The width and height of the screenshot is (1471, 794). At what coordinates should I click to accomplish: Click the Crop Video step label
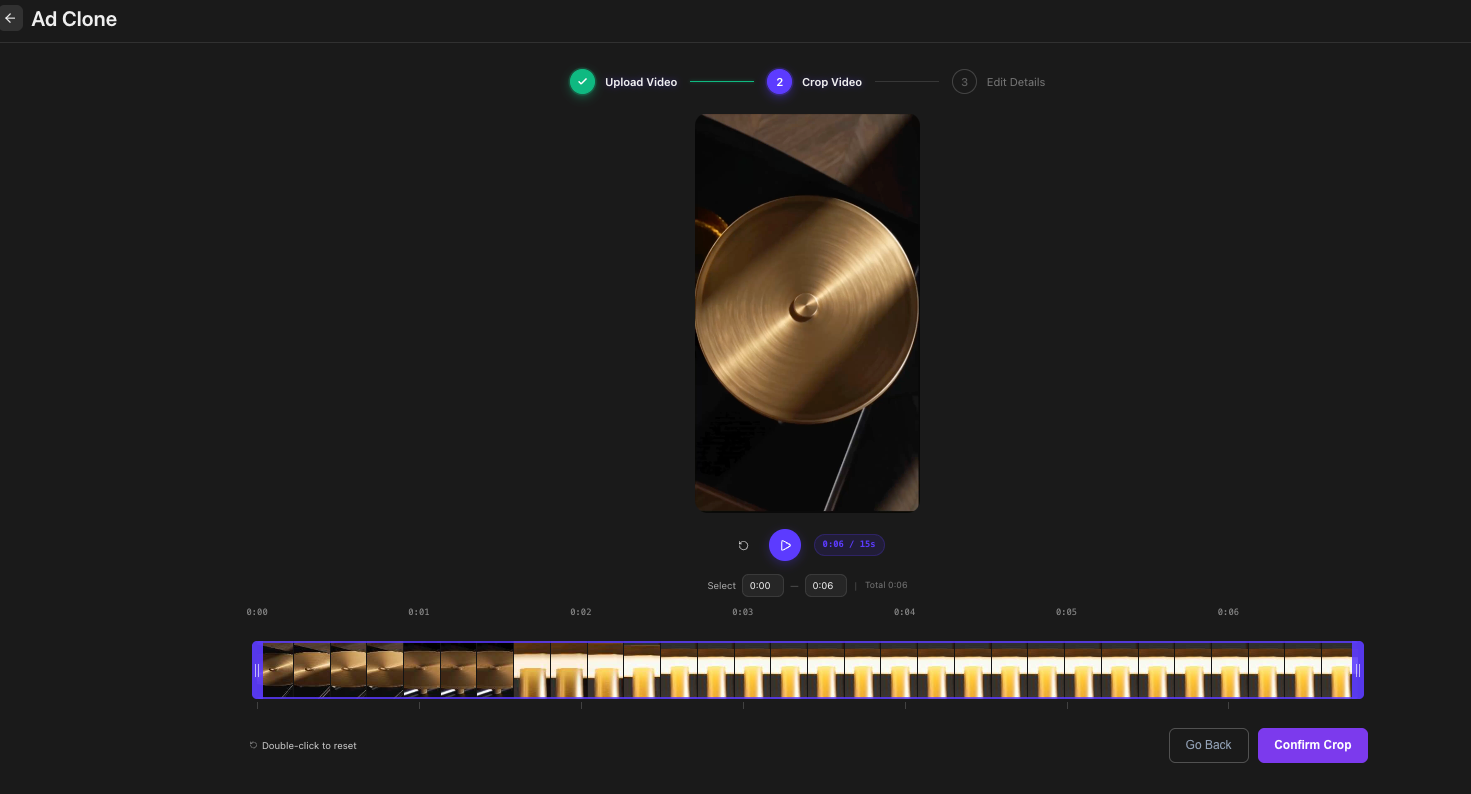pos(832,82)
